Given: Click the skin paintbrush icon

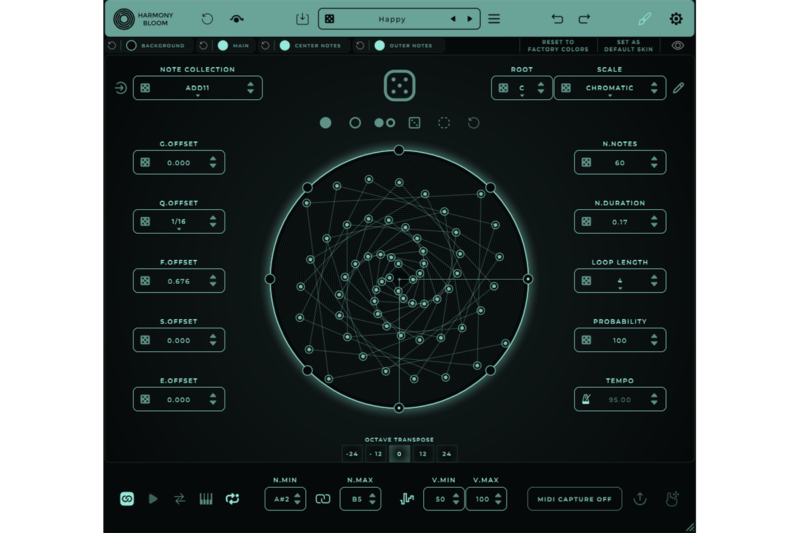Looking at the screenshot, I should (x=645, y=19).
